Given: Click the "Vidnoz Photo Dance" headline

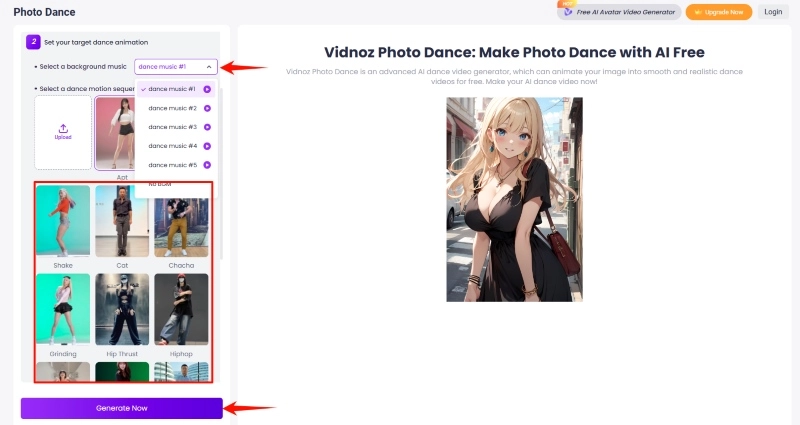Looking at the screenshot, I should (514, 52).
